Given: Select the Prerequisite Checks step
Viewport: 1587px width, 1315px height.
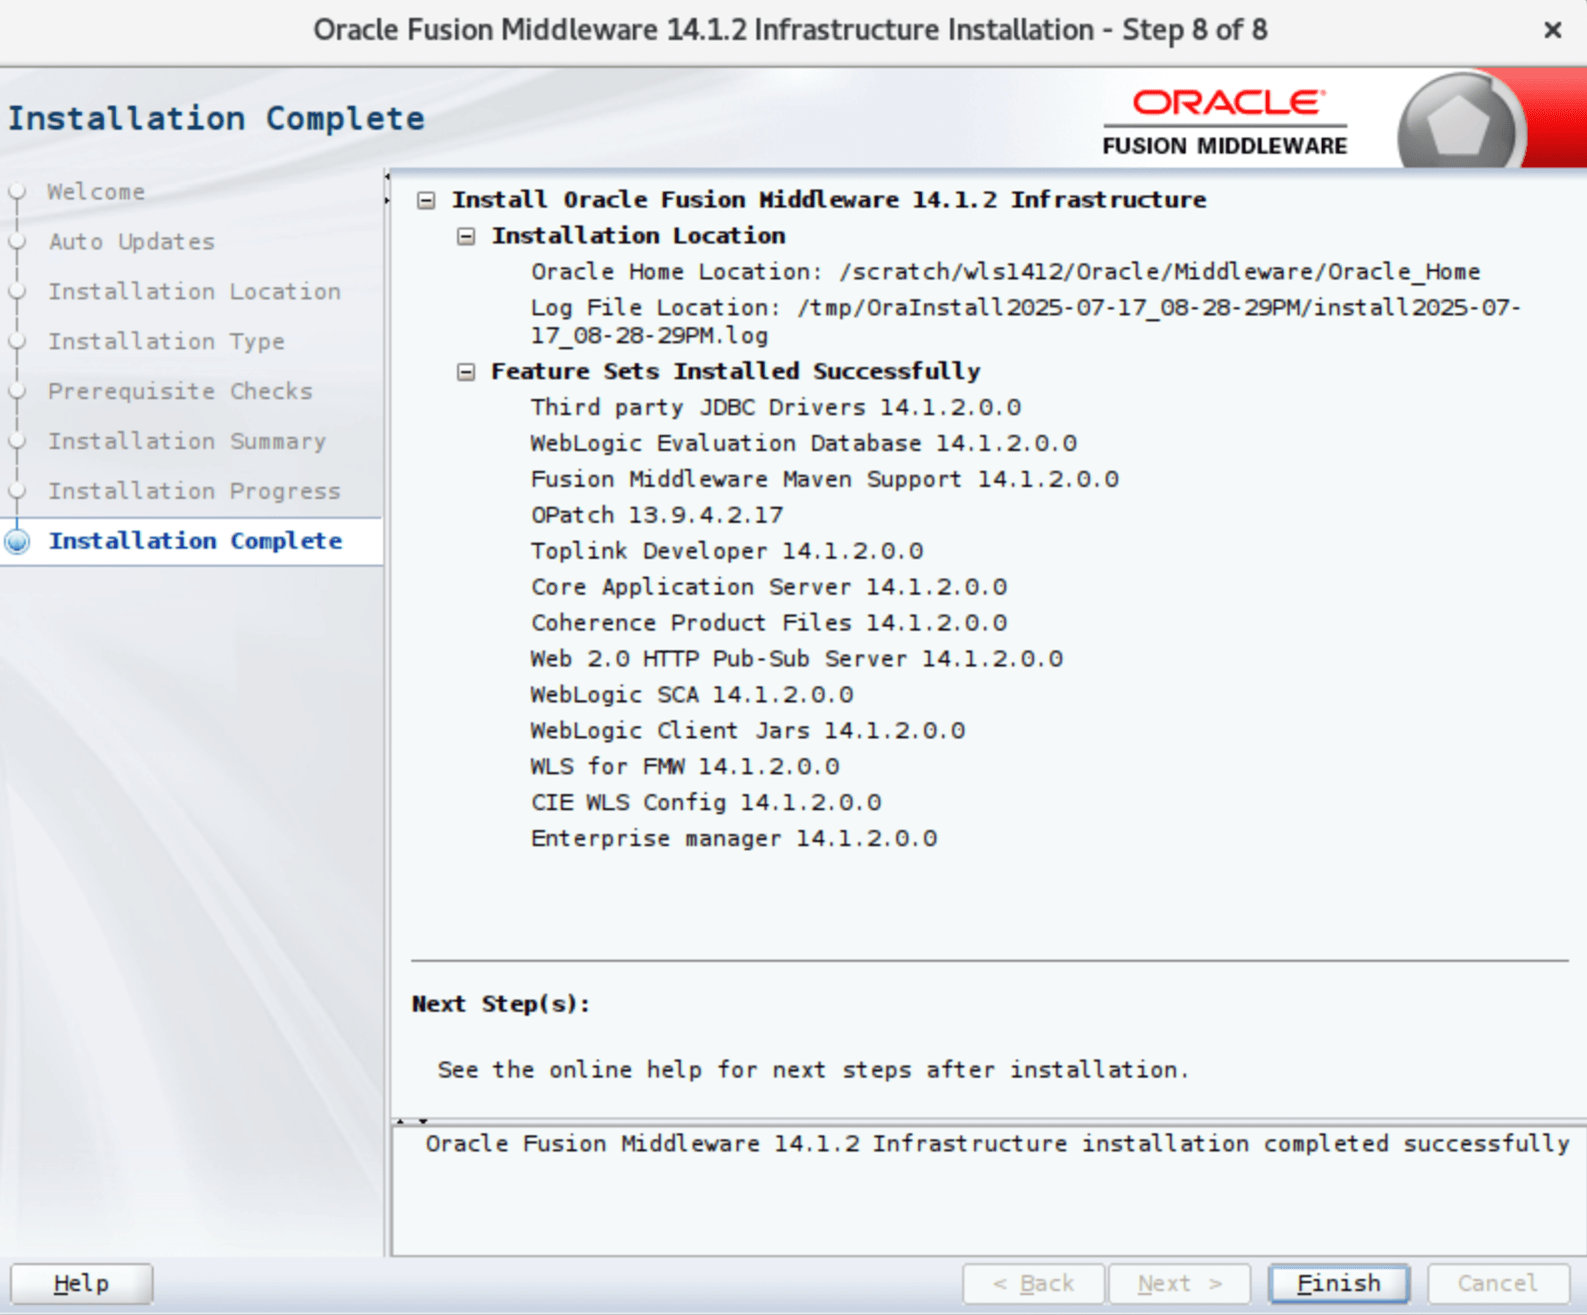Looking at the screenshot, I should (x=180, y=391).
